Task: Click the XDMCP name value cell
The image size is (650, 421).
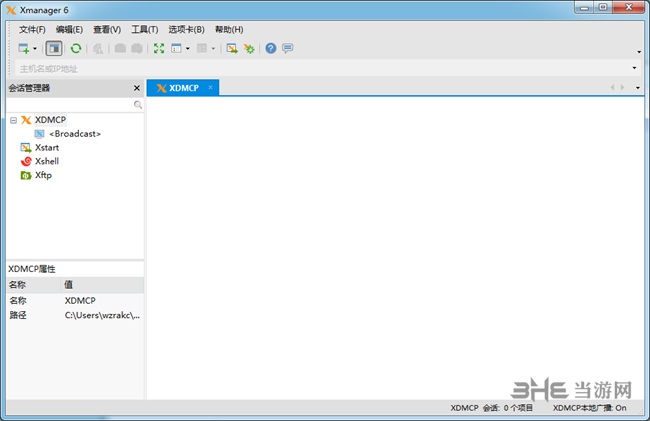Action: coord(80,300)
